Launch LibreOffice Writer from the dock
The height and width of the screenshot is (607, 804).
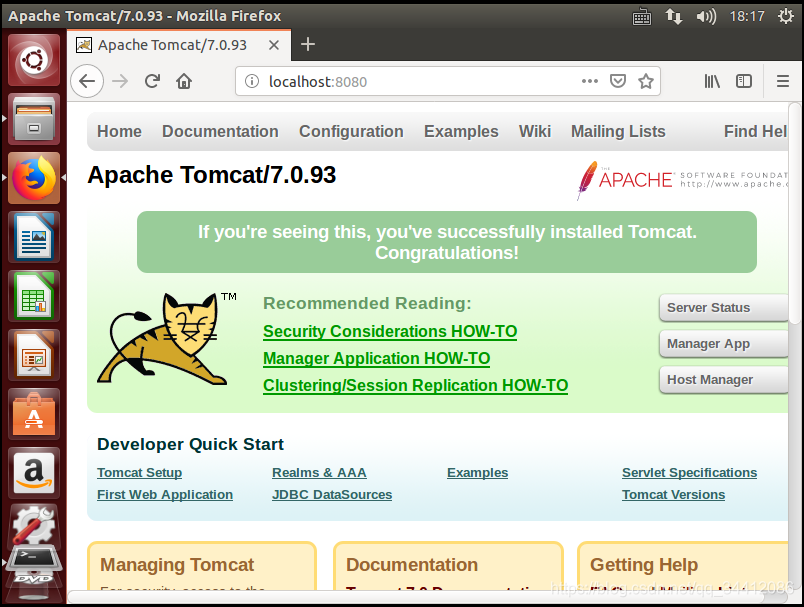34,237
